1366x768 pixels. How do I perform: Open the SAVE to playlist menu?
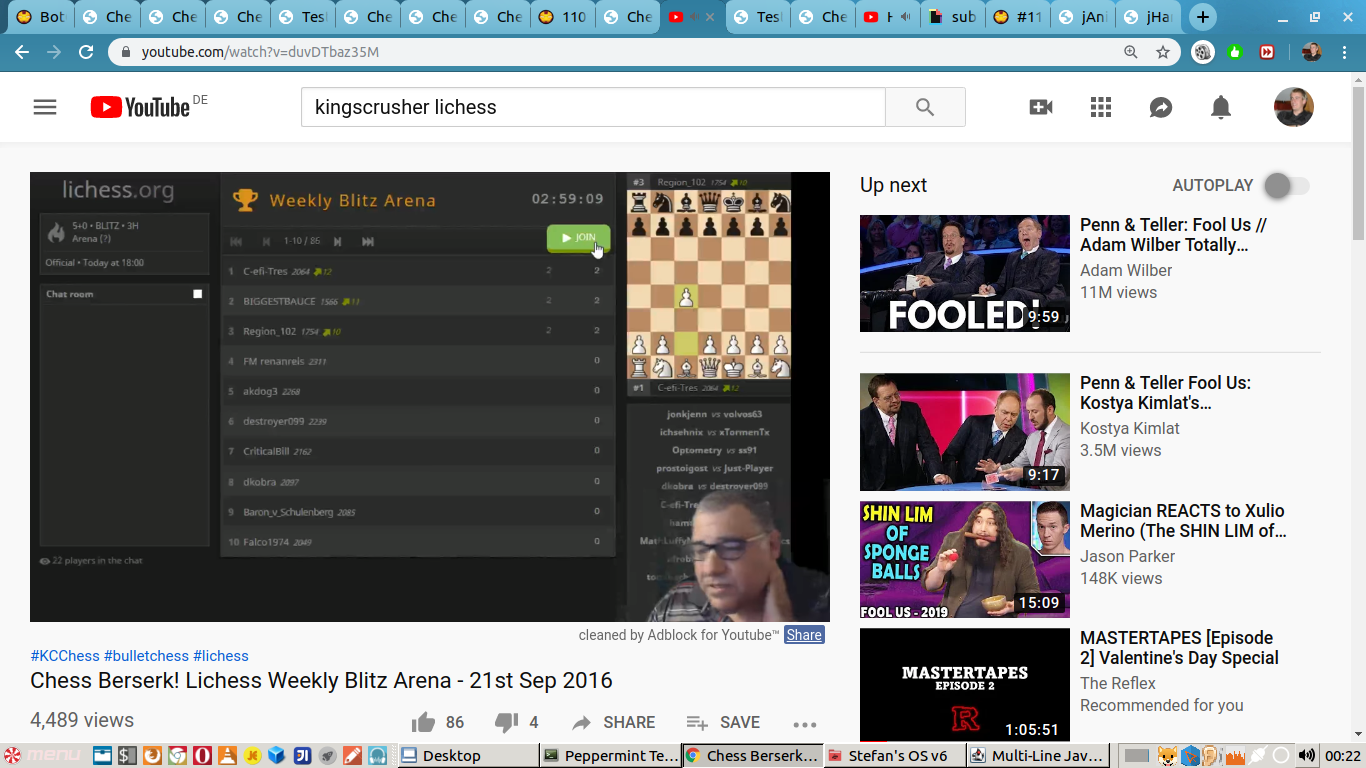[723, 722]
